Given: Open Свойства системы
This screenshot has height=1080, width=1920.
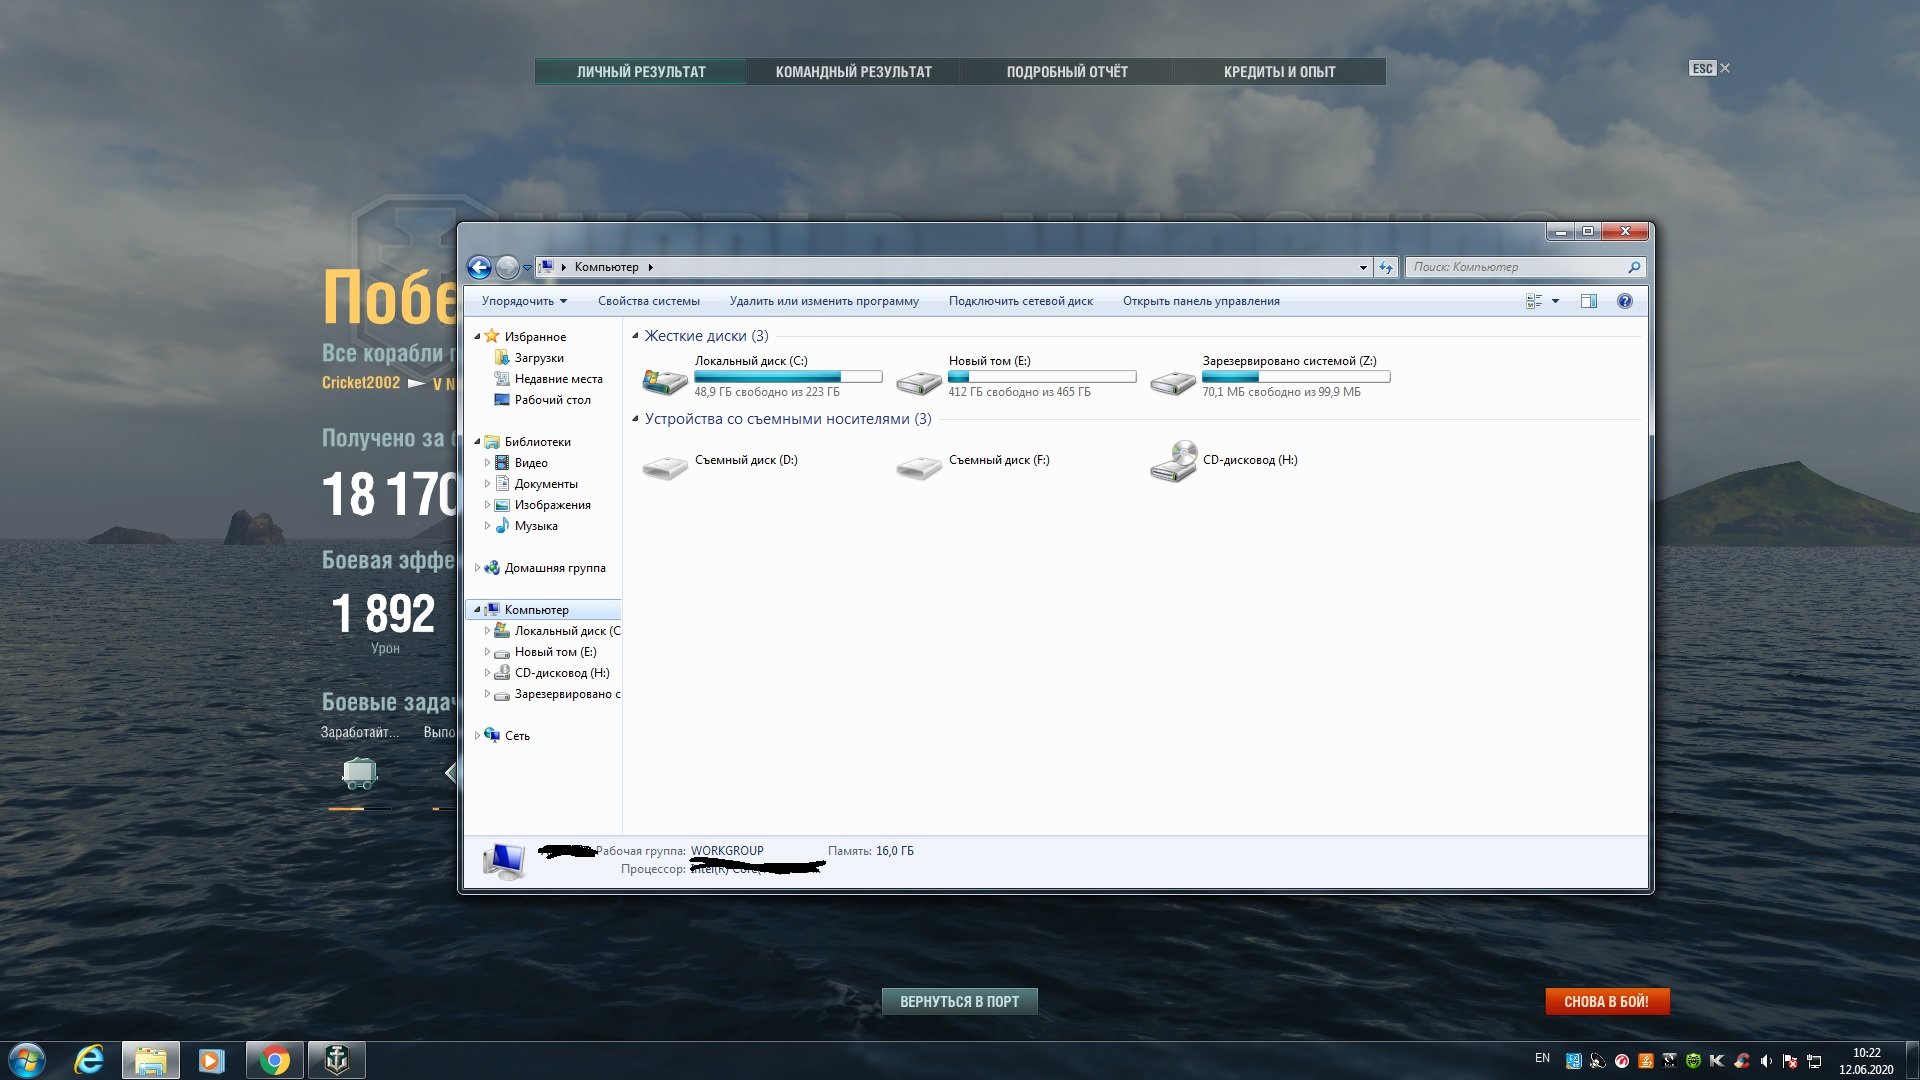Looking at the screenshot, I should [x=649, y=301].
